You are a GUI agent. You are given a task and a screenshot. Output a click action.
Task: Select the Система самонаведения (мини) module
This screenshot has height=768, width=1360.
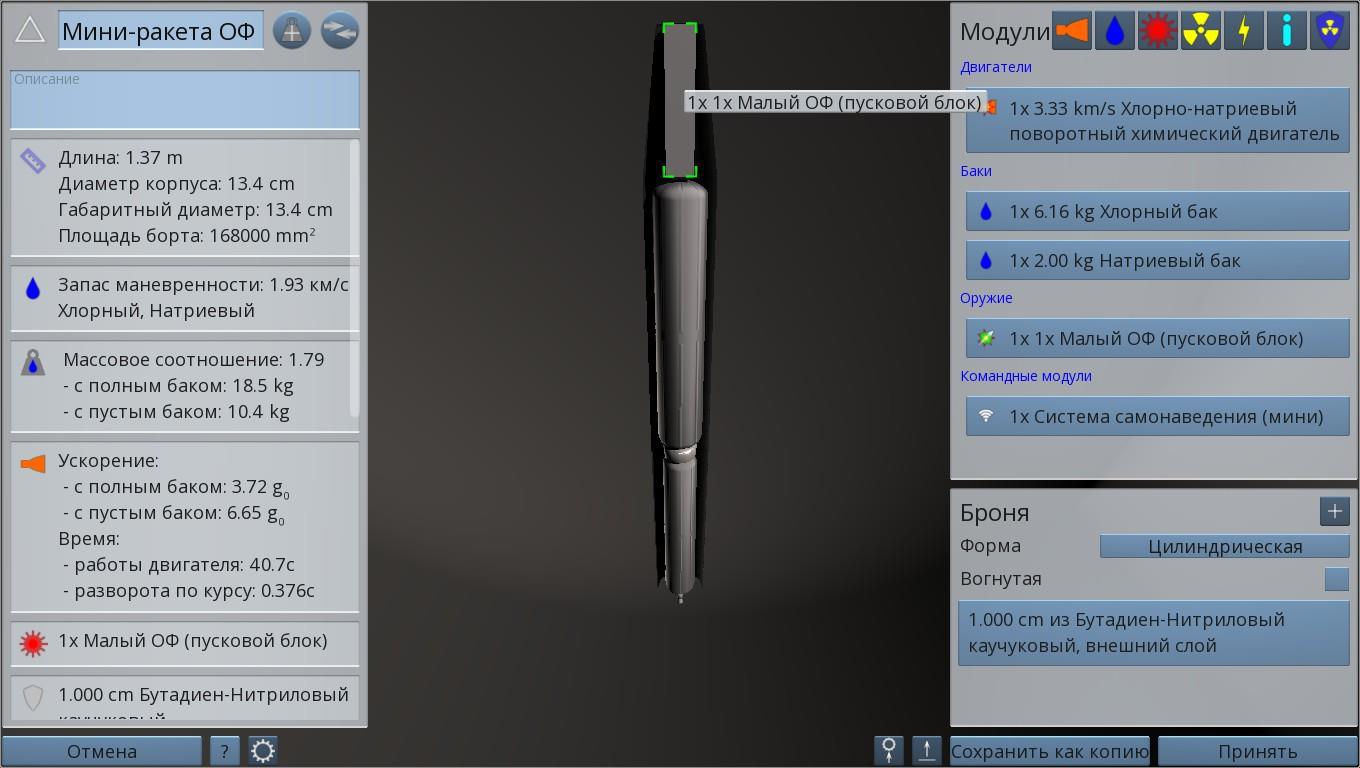pyautogui.click(x=1157, y=416)
